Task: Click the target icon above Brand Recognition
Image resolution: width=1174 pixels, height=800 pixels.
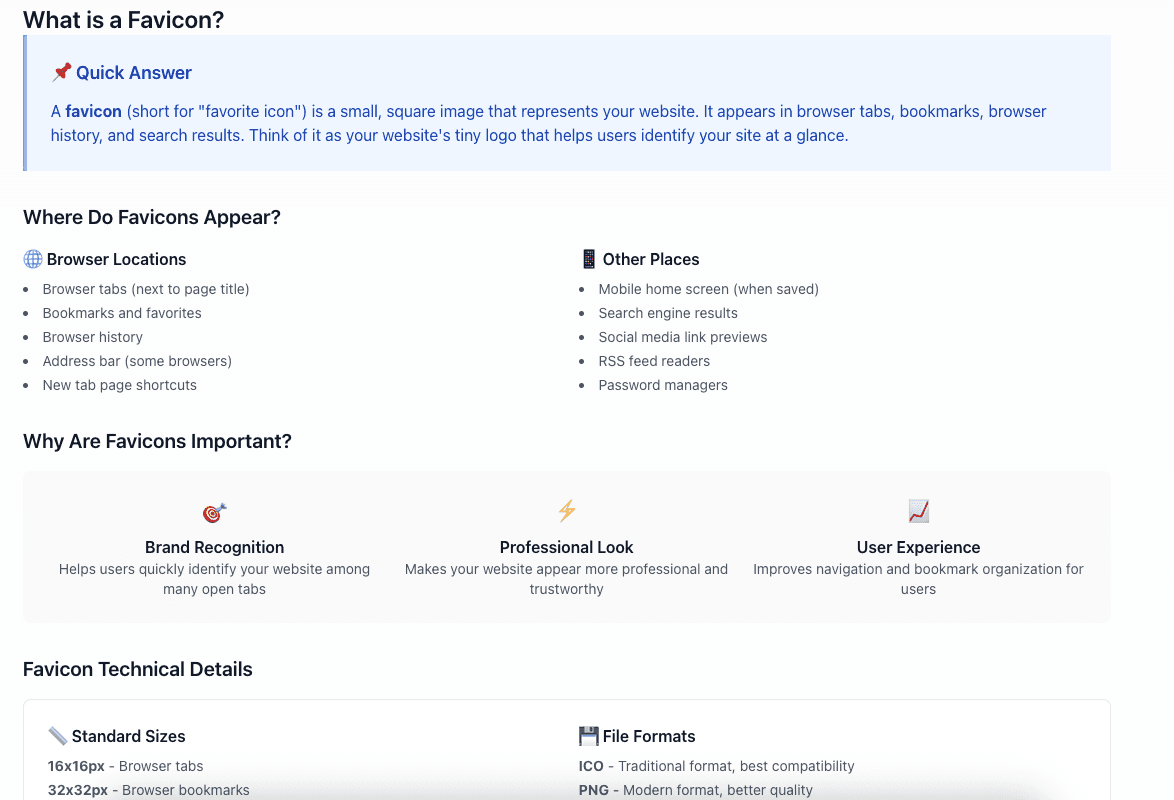Action: 214,512
